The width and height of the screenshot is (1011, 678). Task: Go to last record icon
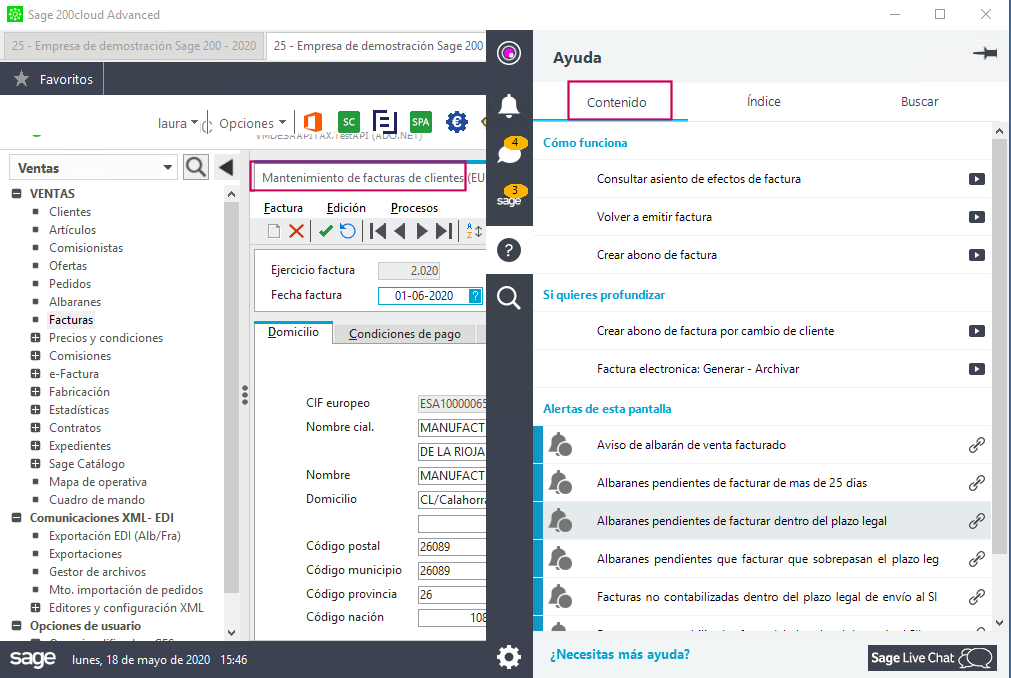click(x=444, y=231)
